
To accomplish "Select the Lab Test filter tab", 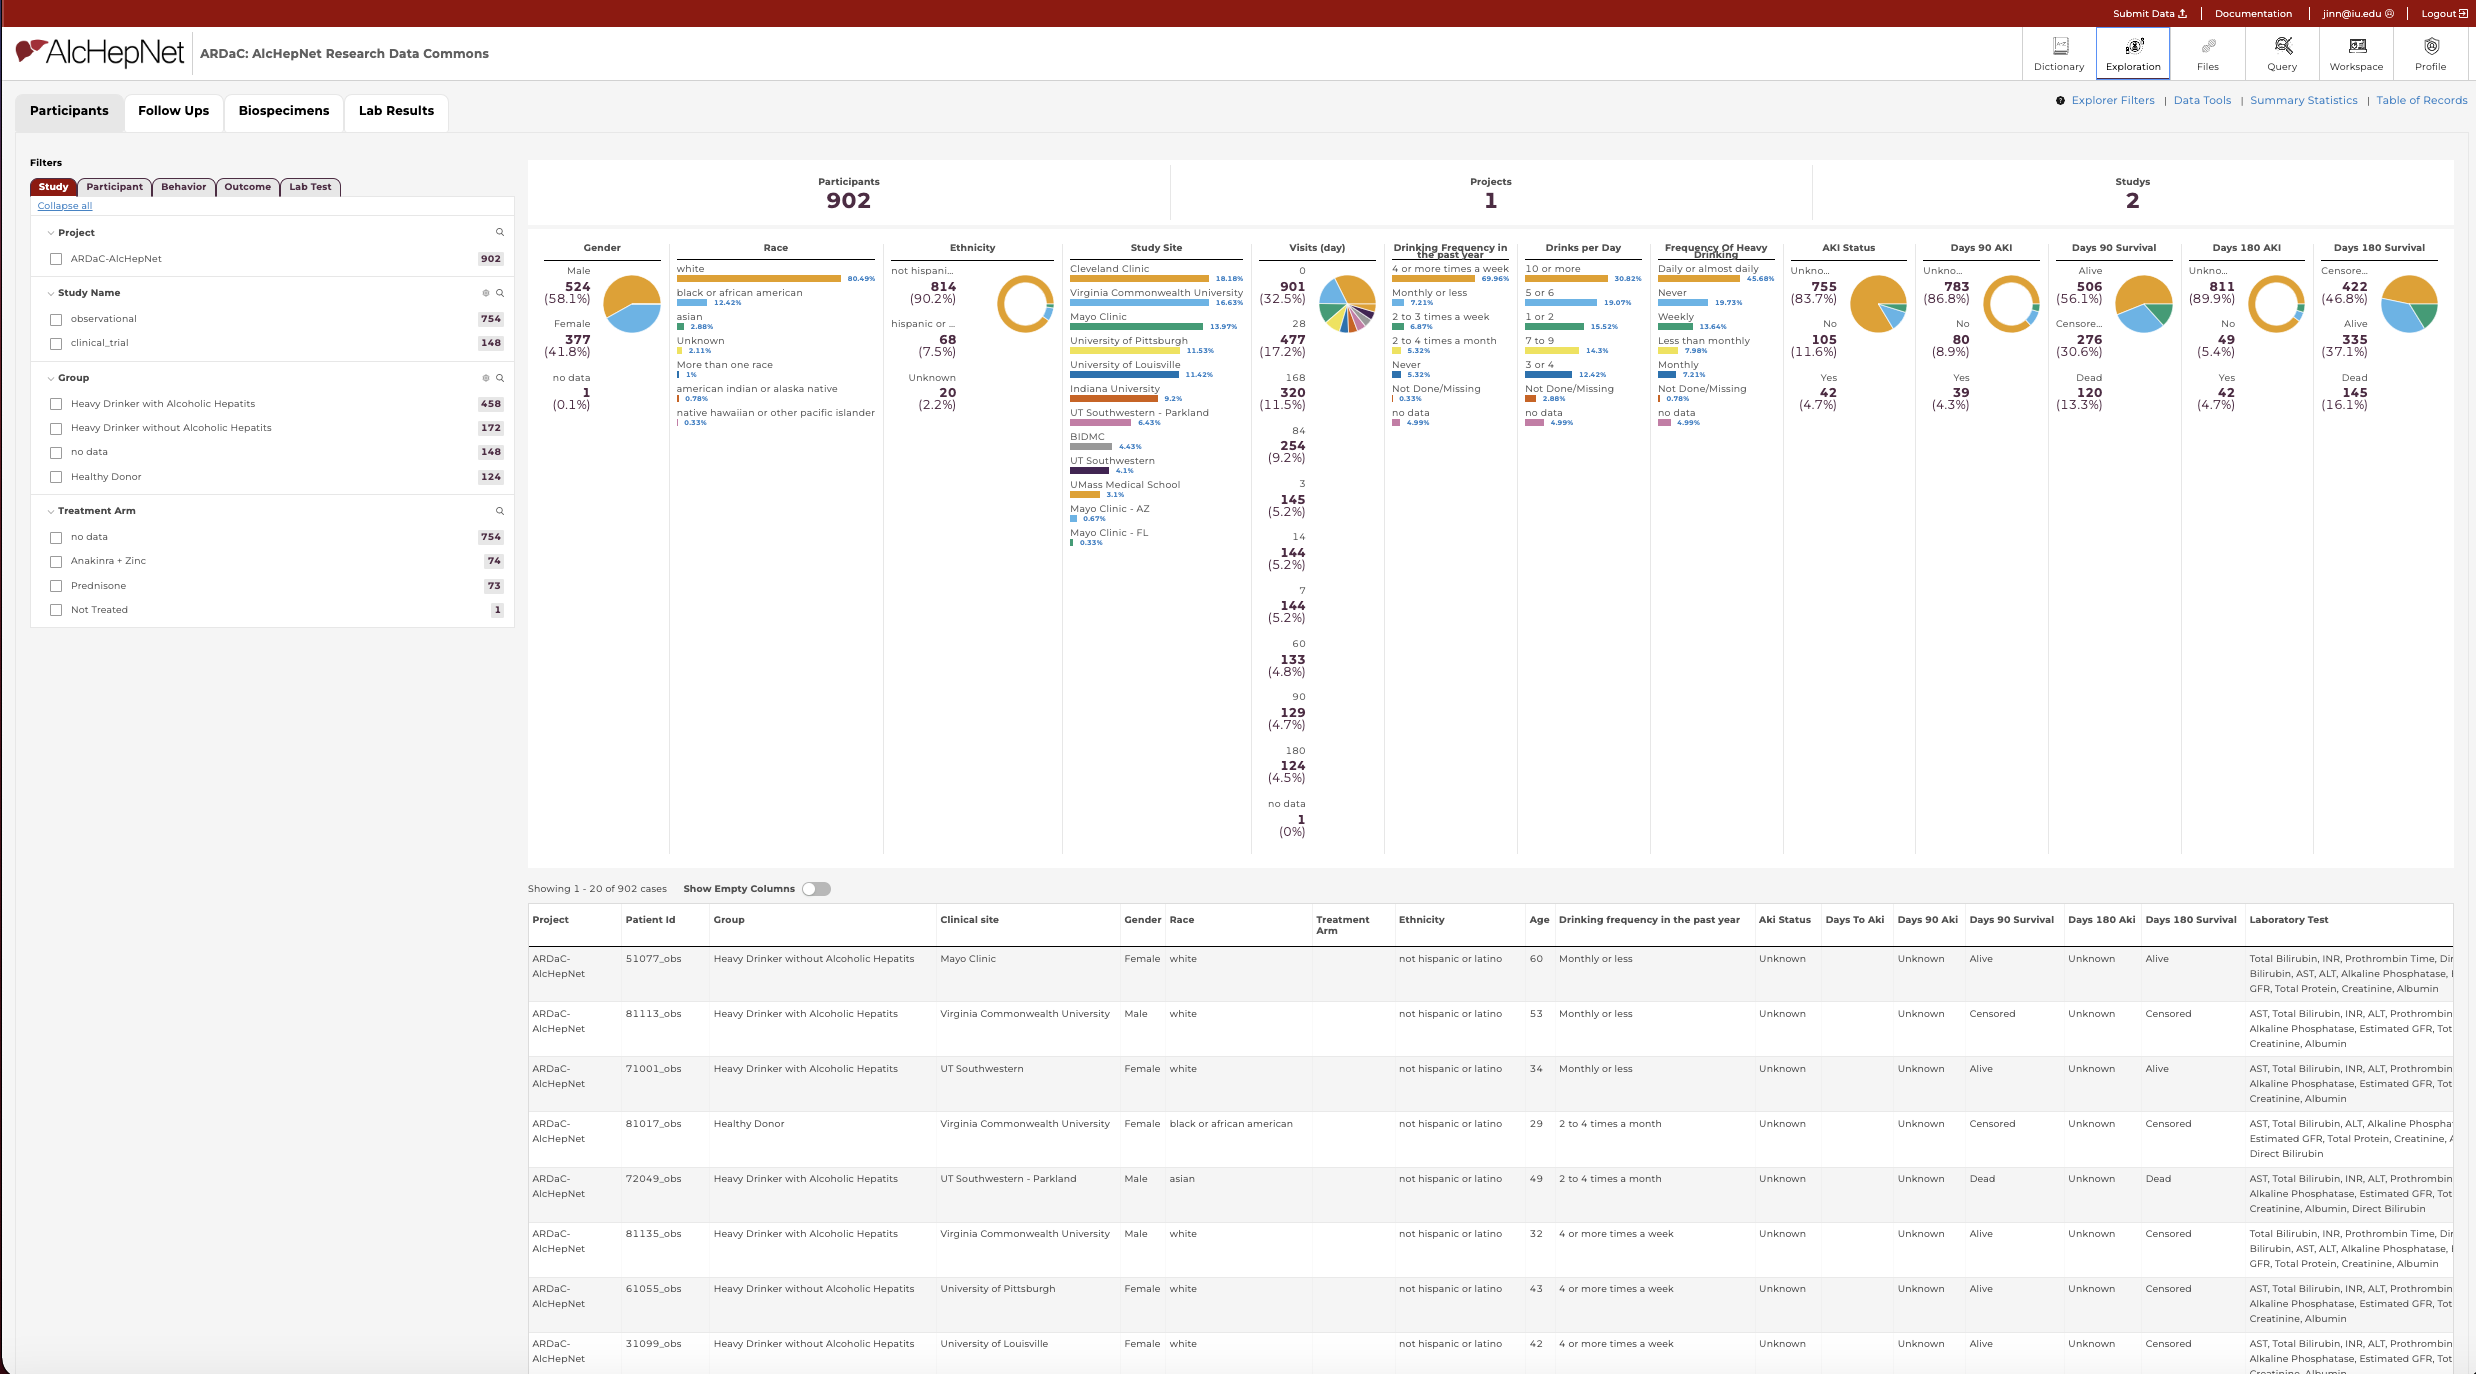I will [x=310, y=187].
